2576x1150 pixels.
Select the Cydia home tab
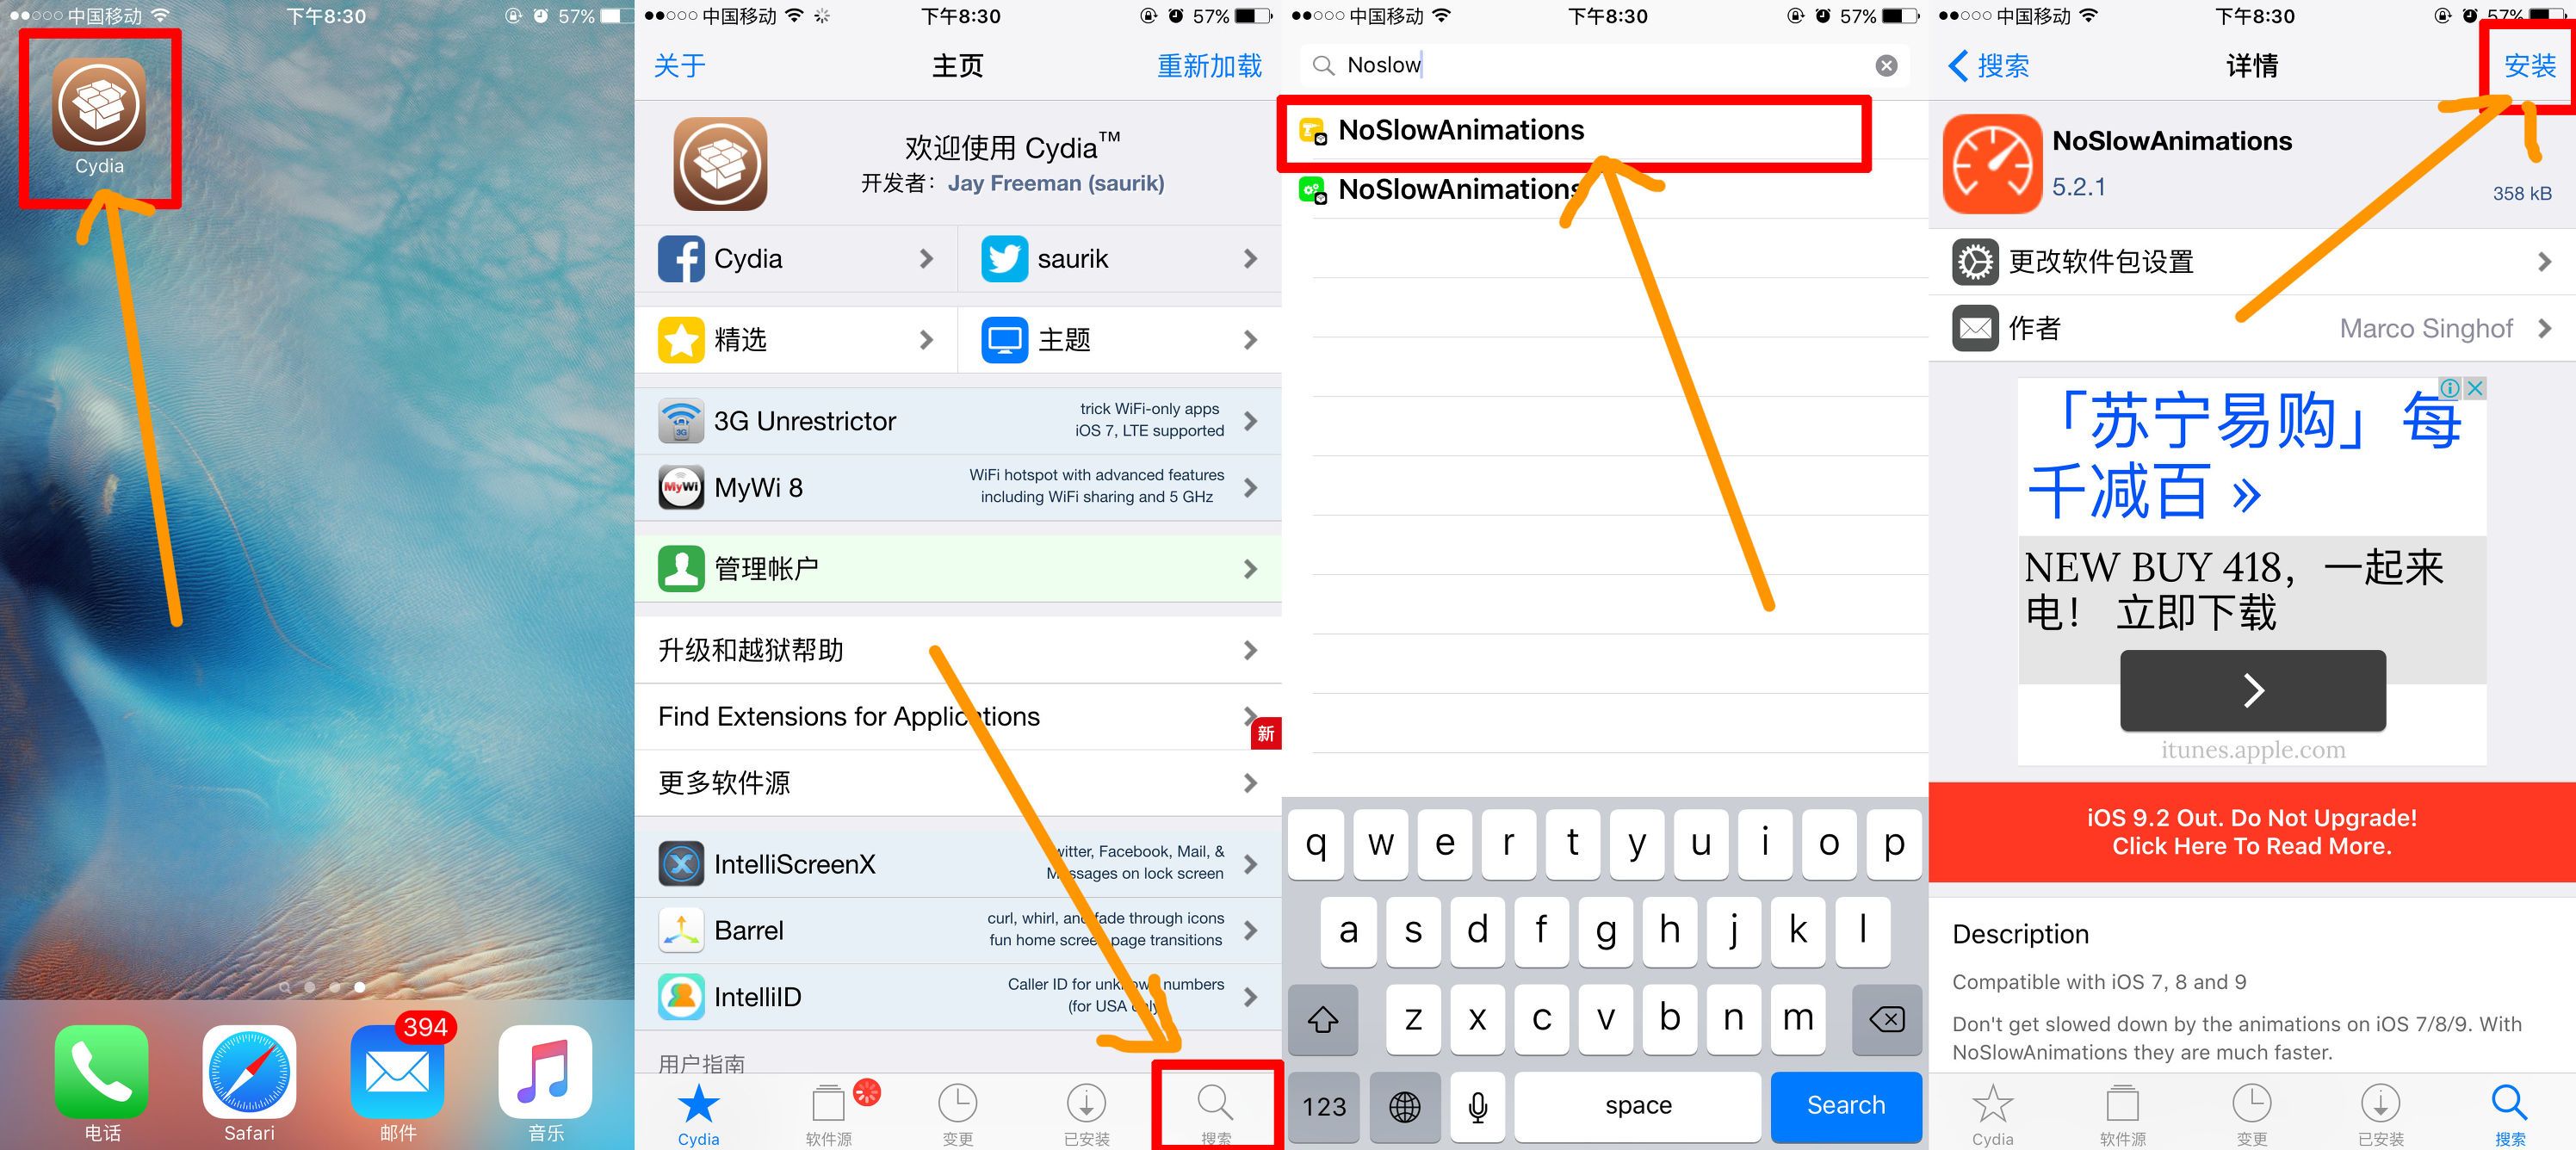click(708, 1109)
